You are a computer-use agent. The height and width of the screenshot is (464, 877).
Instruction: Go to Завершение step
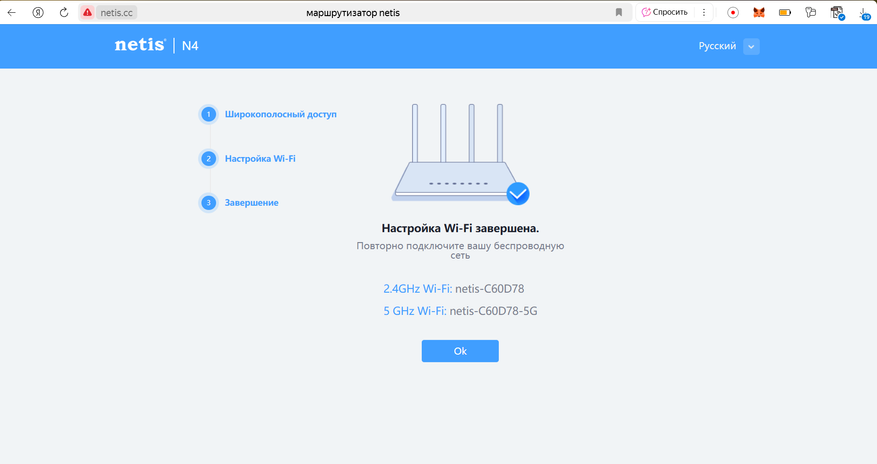pos(252,203)
